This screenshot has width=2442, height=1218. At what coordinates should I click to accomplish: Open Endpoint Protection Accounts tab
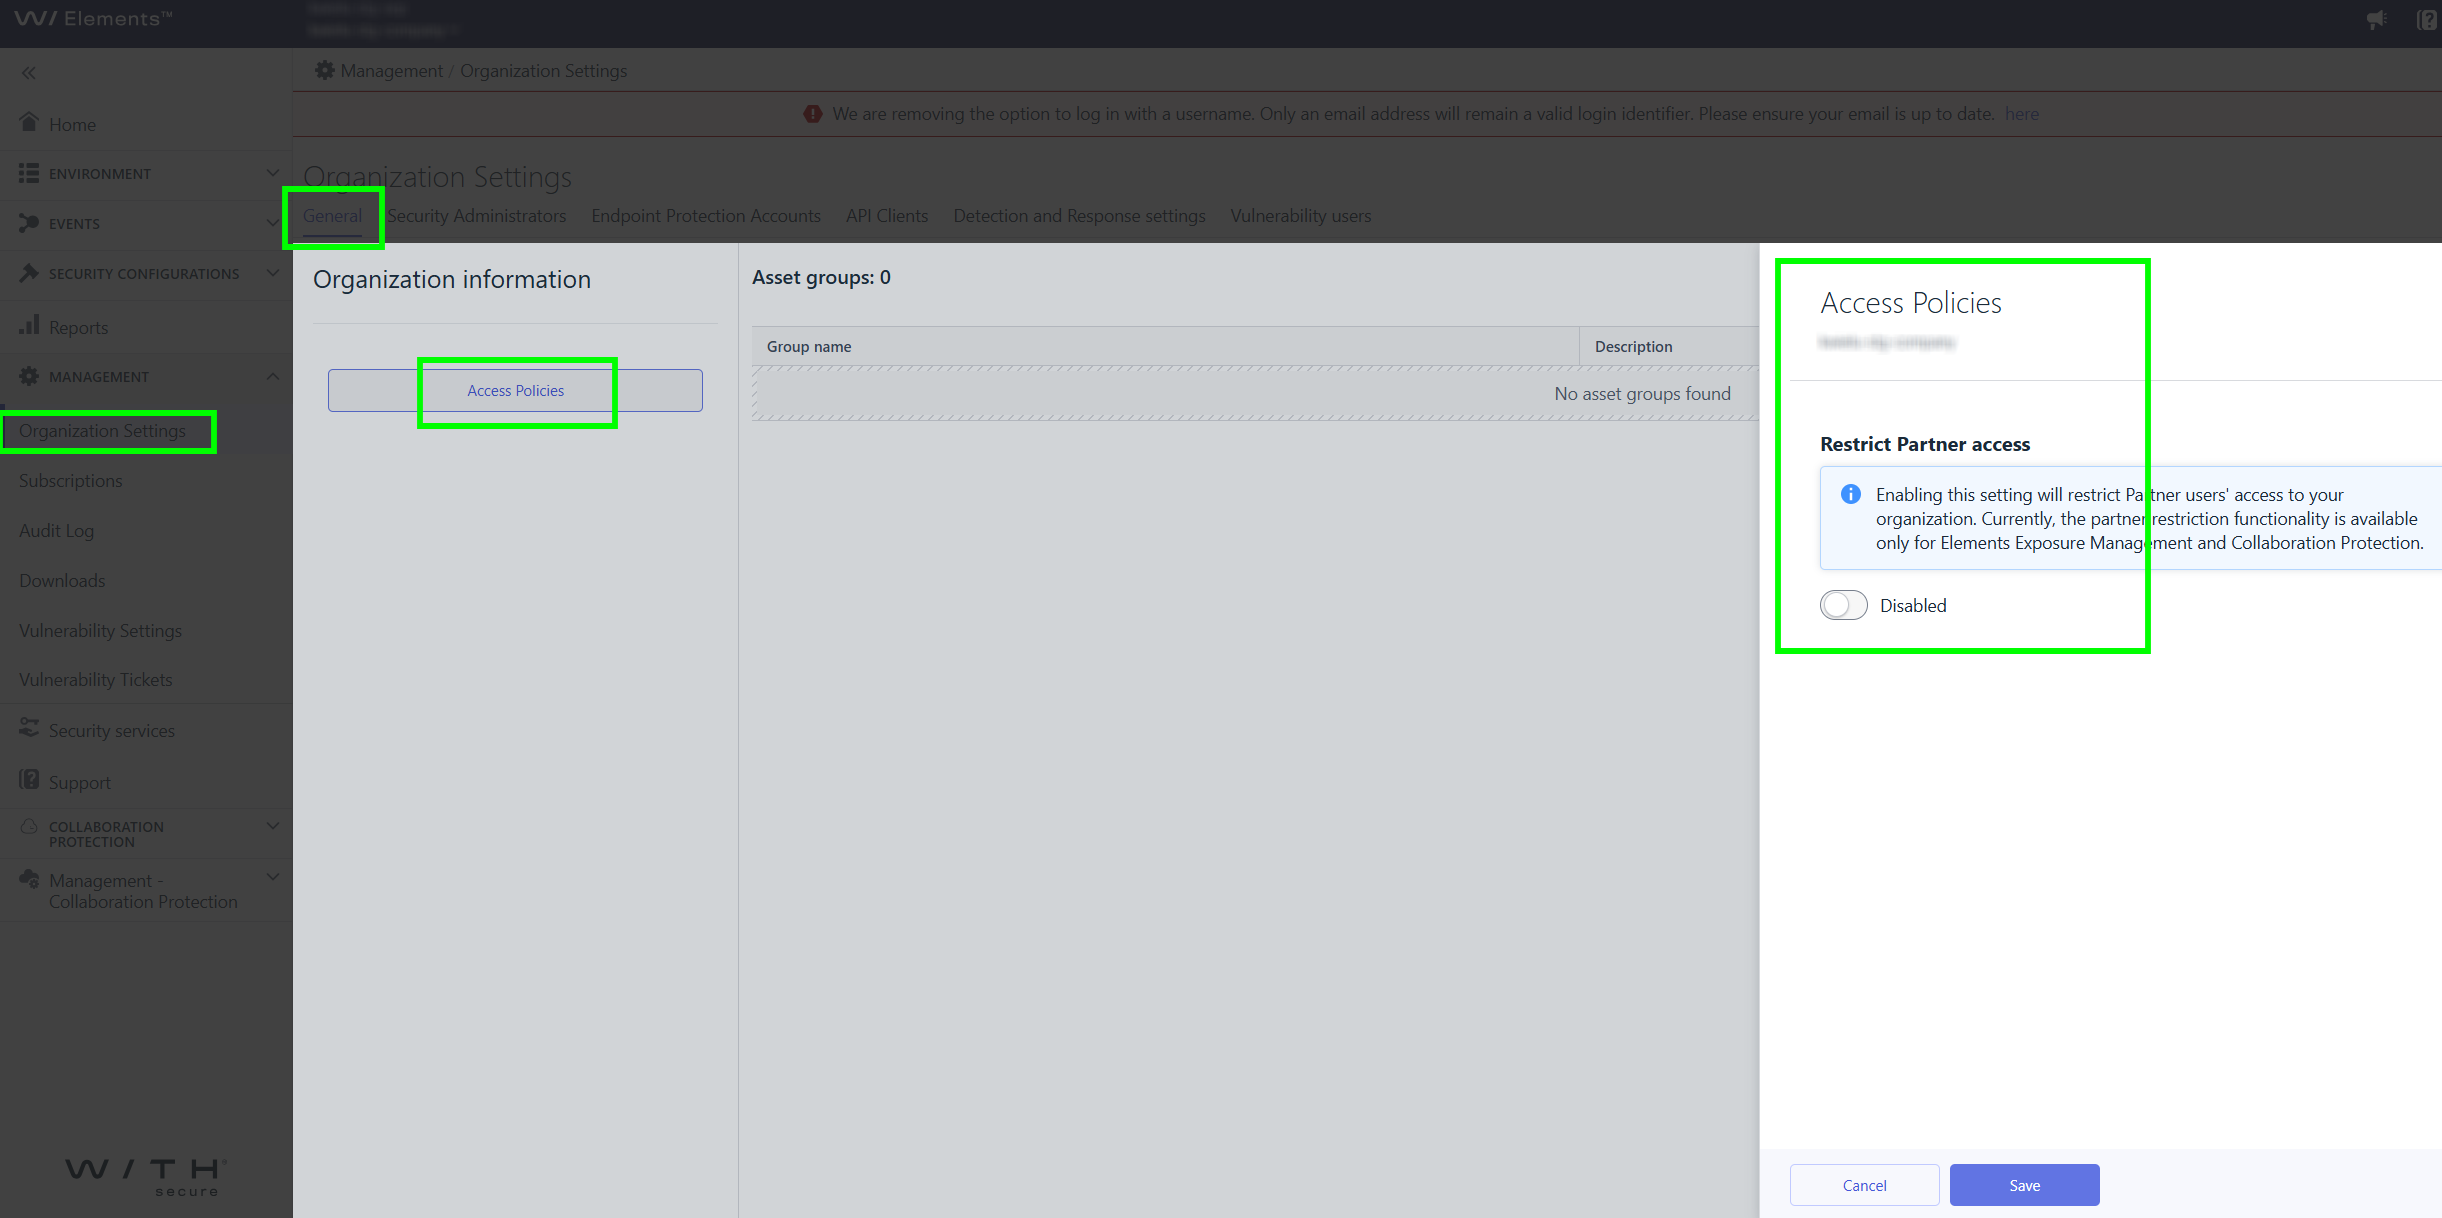click(x=706, y=216)
